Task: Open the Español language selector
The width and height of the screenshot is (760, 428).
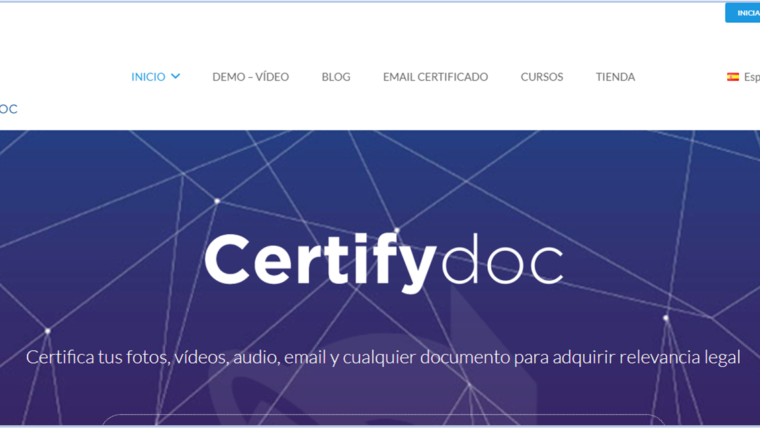Action: (750, 77)
